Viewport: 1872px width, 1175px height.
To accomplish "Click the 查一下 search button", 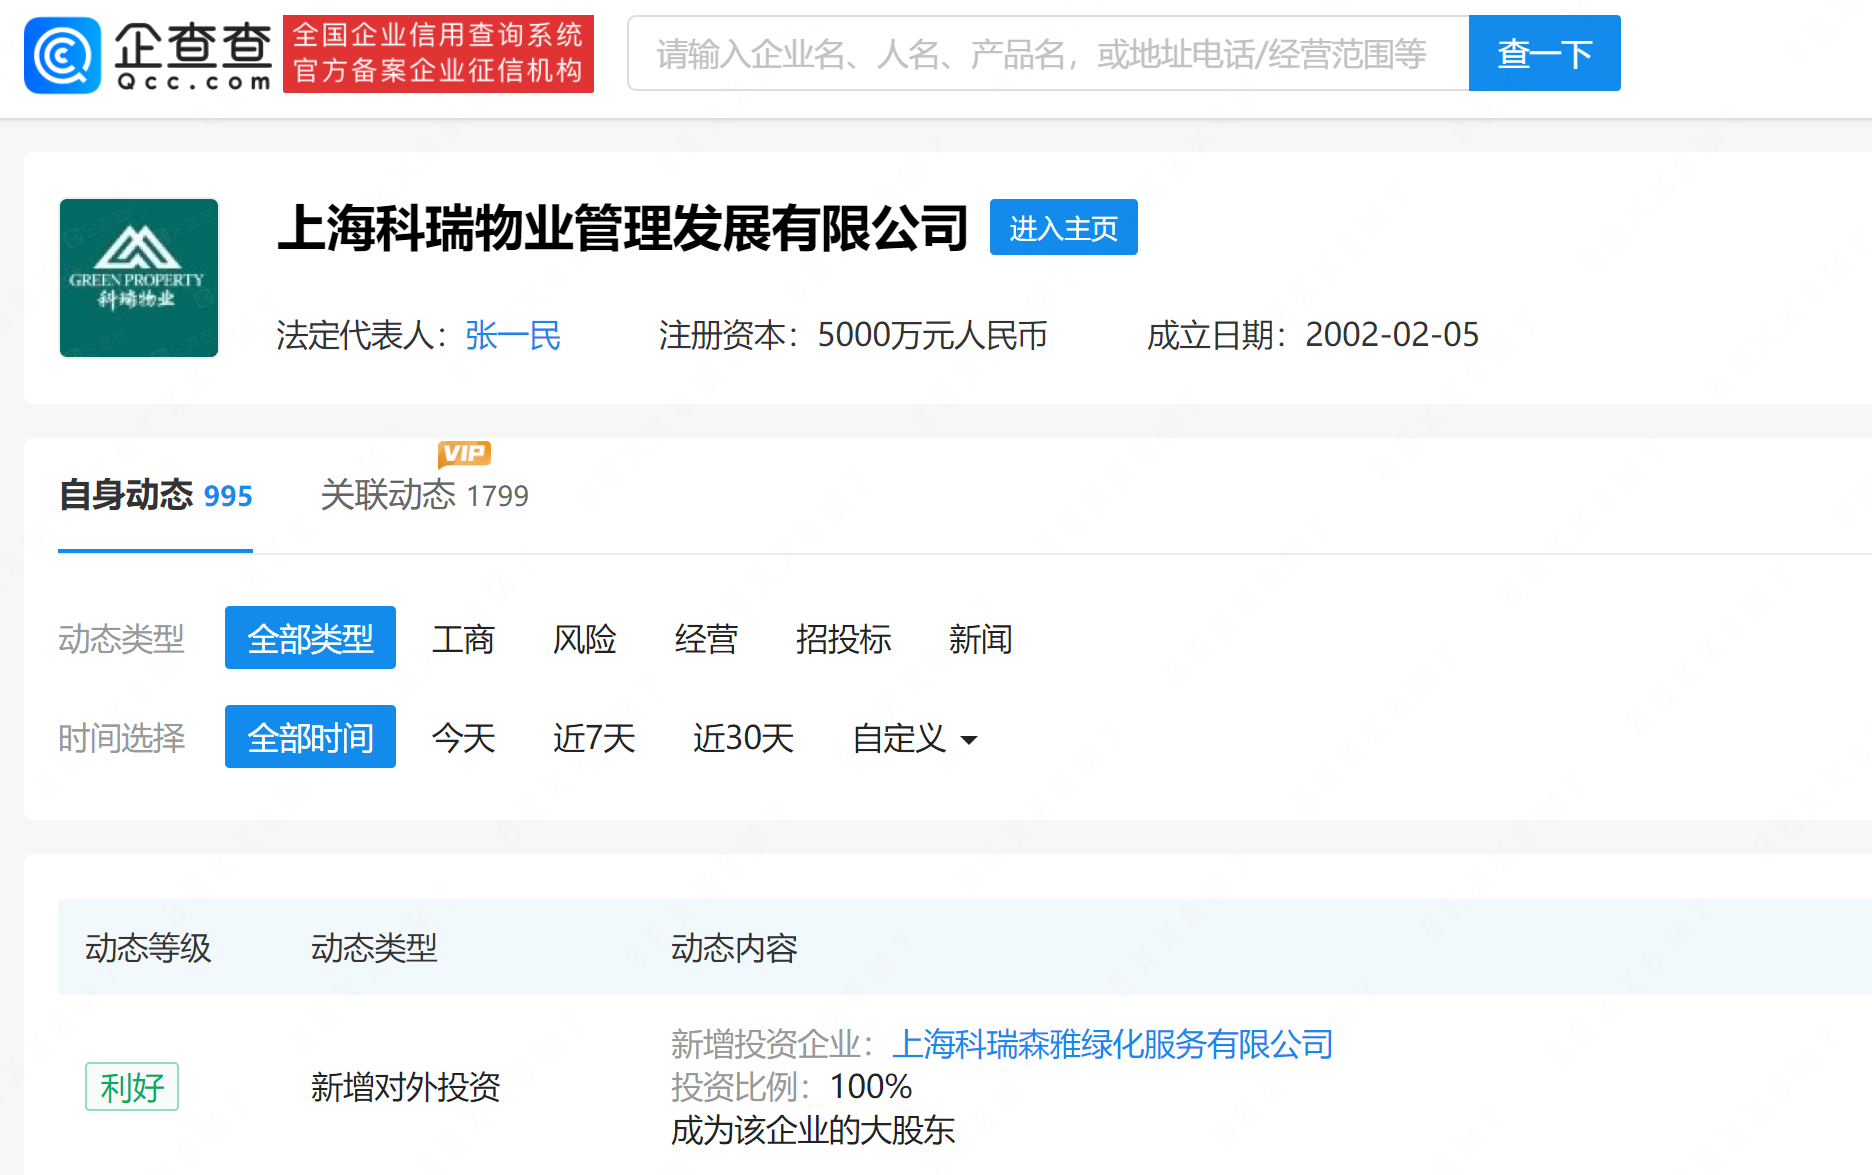I will [x=1545, y=53].
